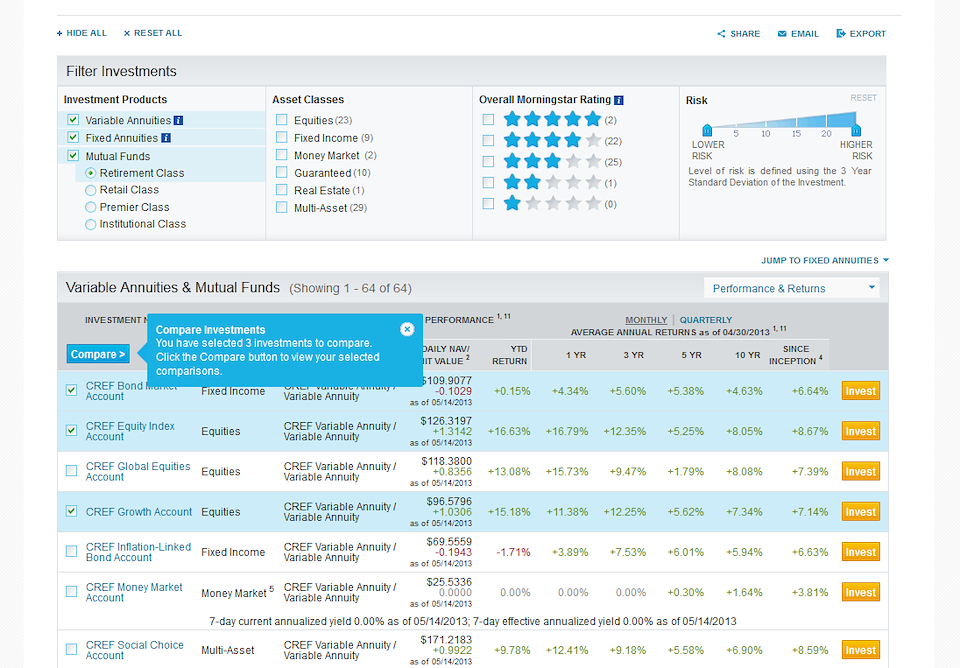The image size is (960, 668).
Task: Check CREF Global Equities Account
Action: tap(72, 471)
